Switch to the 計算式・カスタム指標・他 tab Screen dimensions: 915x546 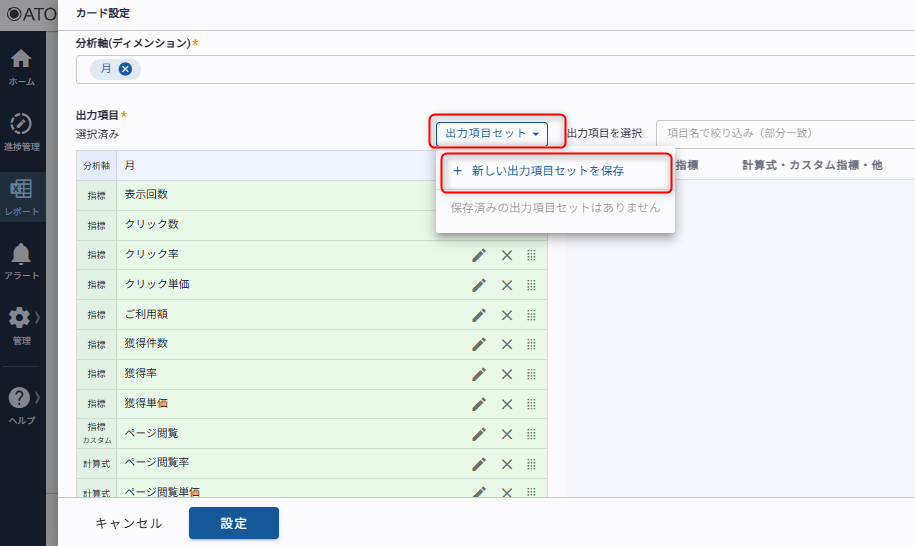pos(812,165)
